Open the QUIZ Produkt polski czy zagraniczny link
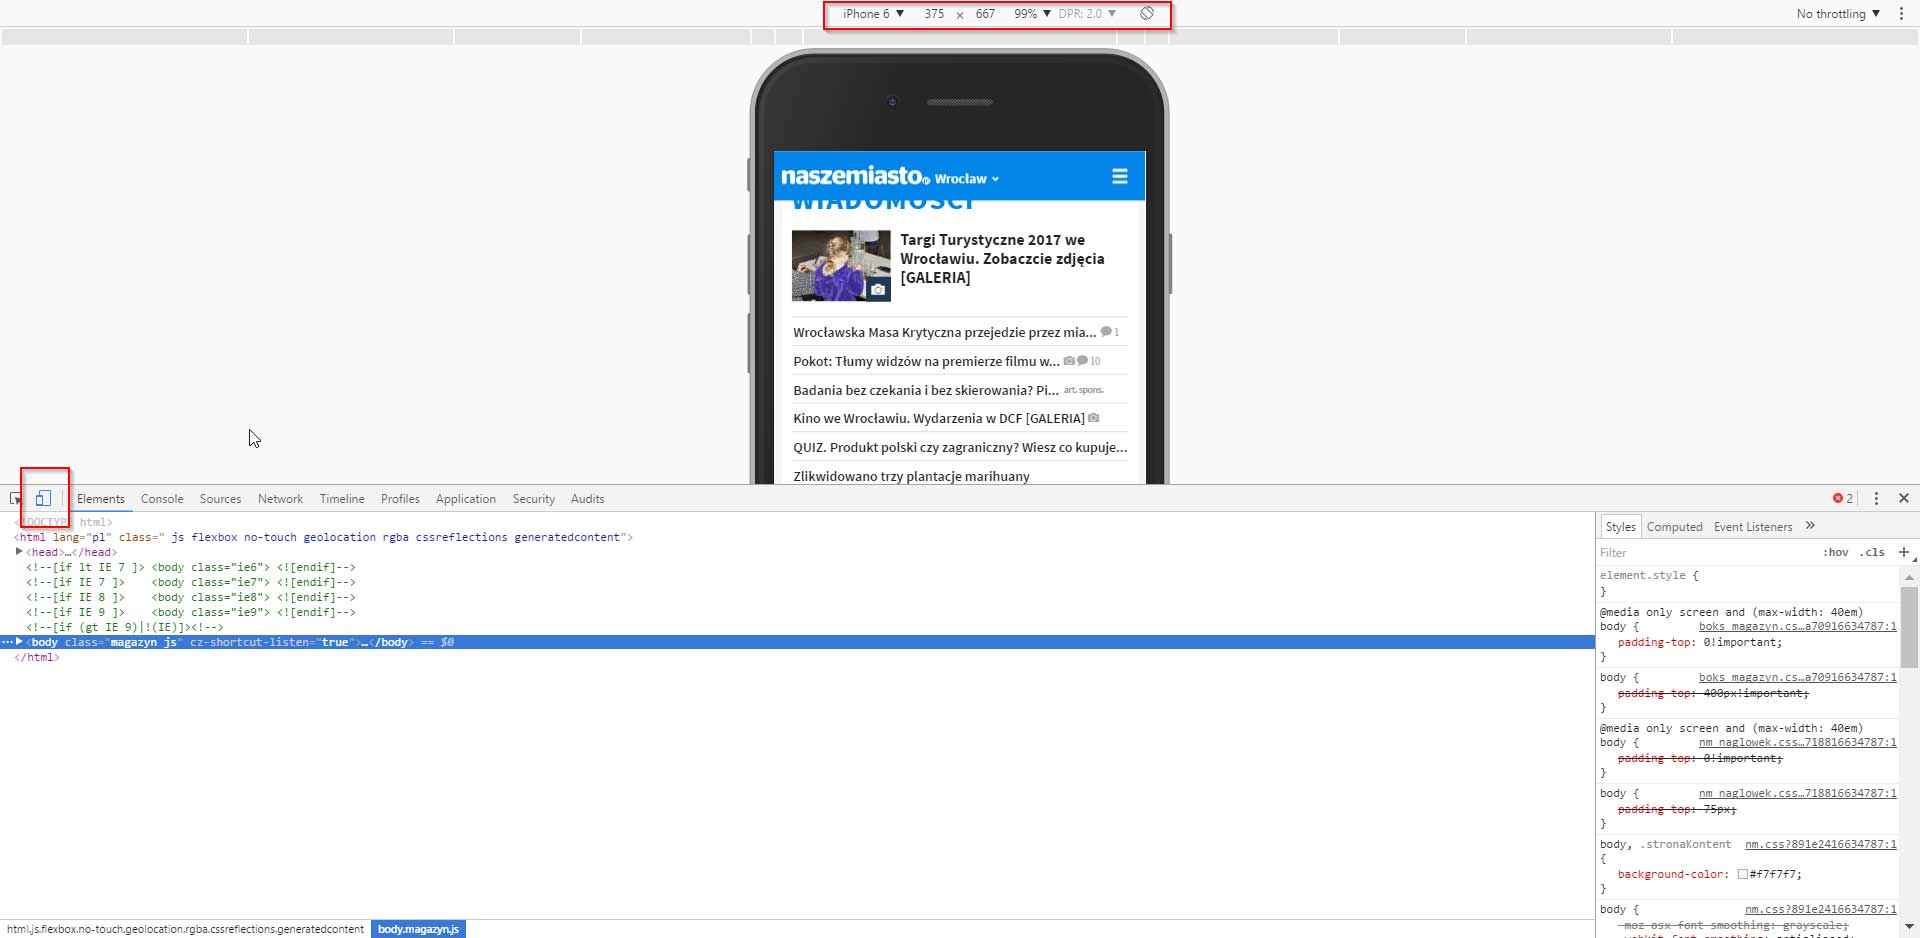The height and width of the screenshot is (938, 1920). pos(960,447)
